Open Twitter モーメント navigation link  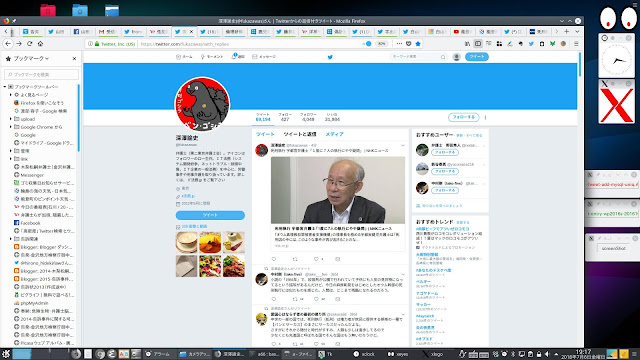tap(212, 57)
